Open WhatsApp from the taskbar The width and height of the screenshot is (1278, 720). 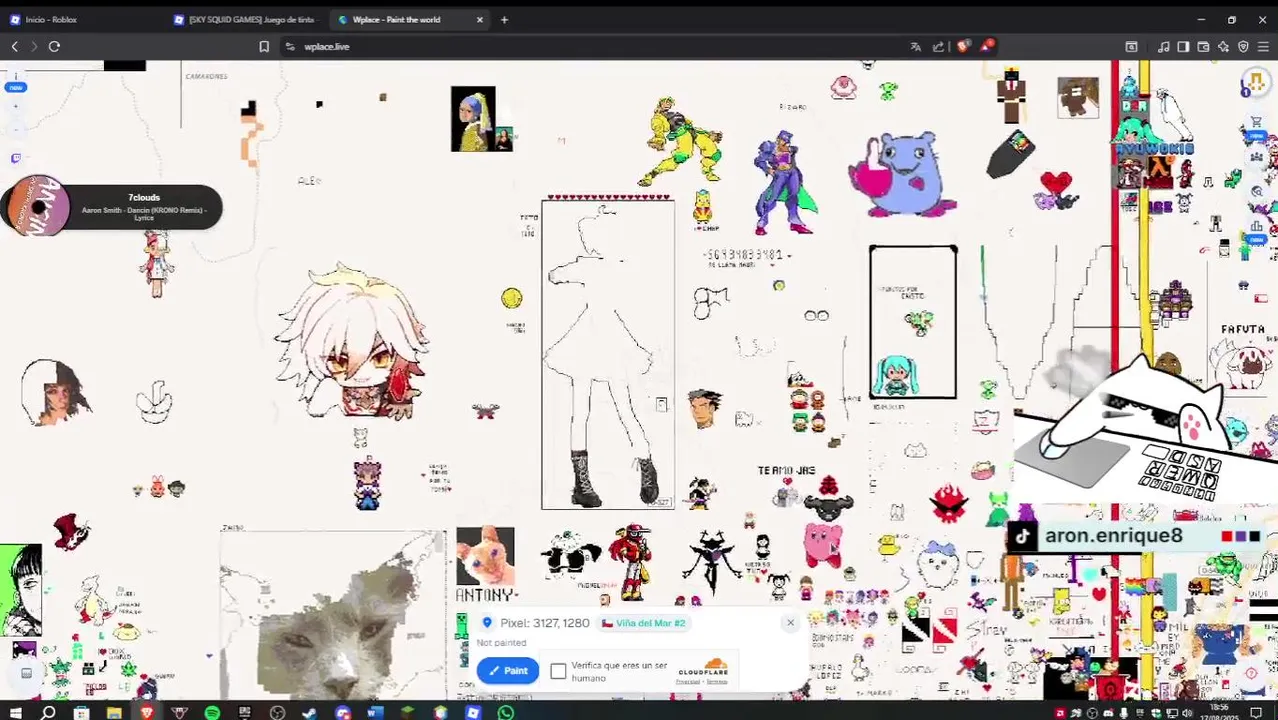pyautogui.click(x=505, y=712)
